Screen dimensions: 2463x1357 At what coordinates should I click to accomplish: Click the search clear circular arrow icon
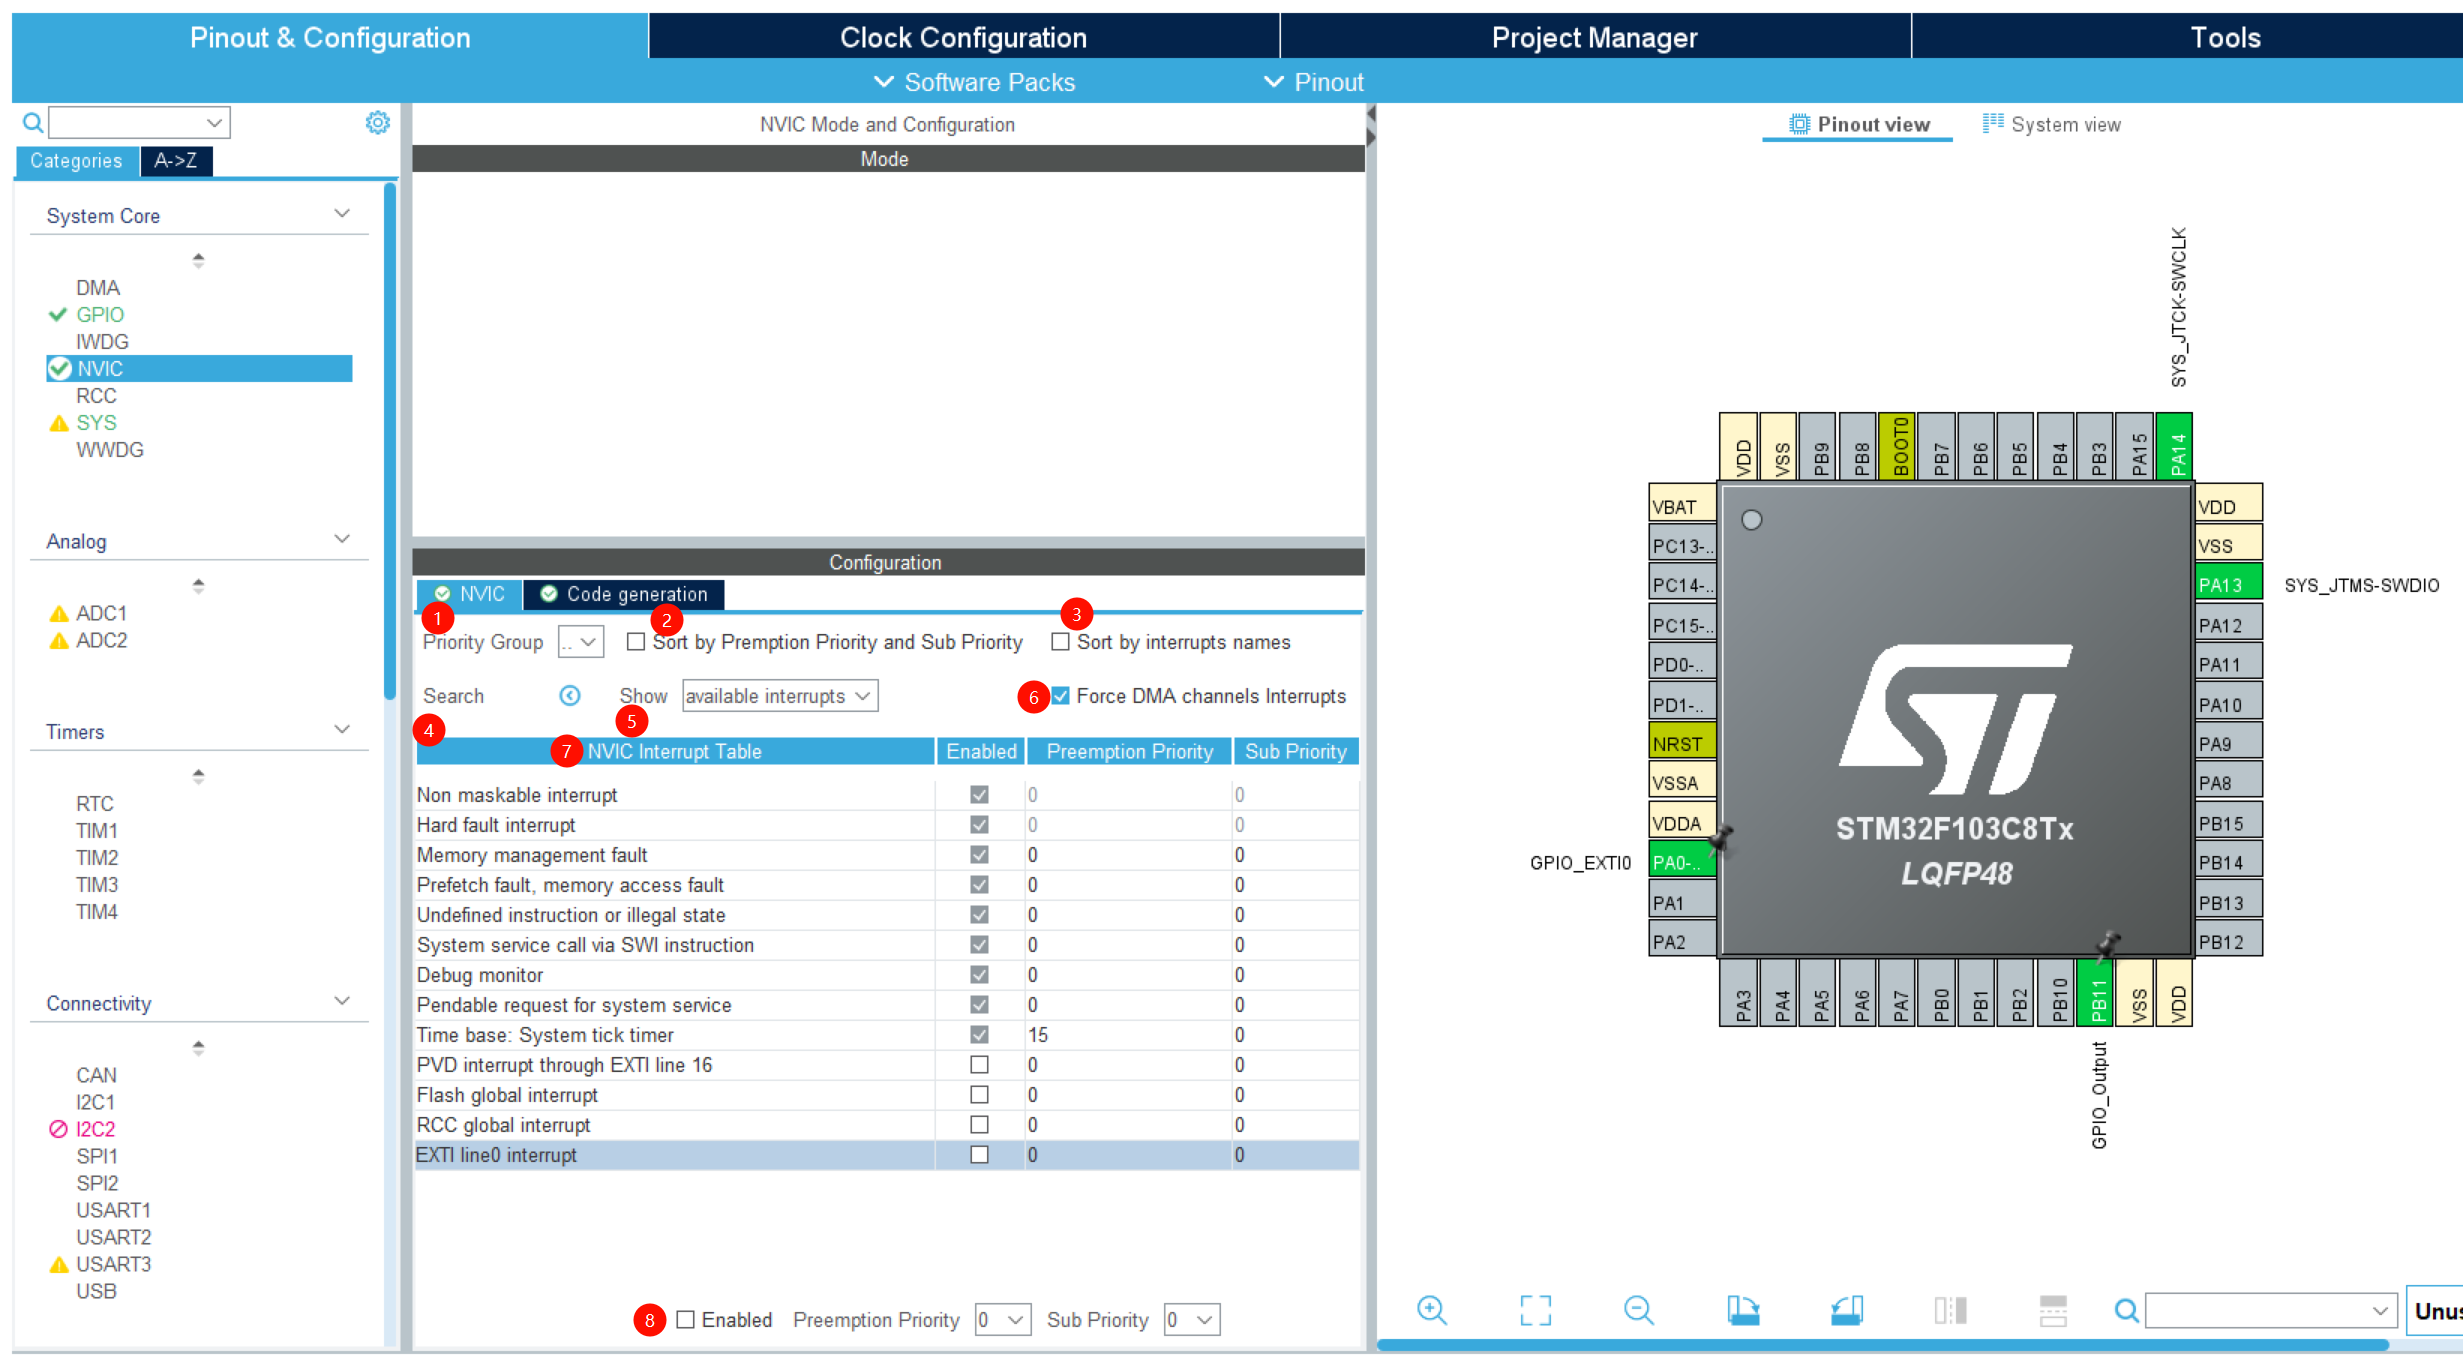tap(569, 696)
